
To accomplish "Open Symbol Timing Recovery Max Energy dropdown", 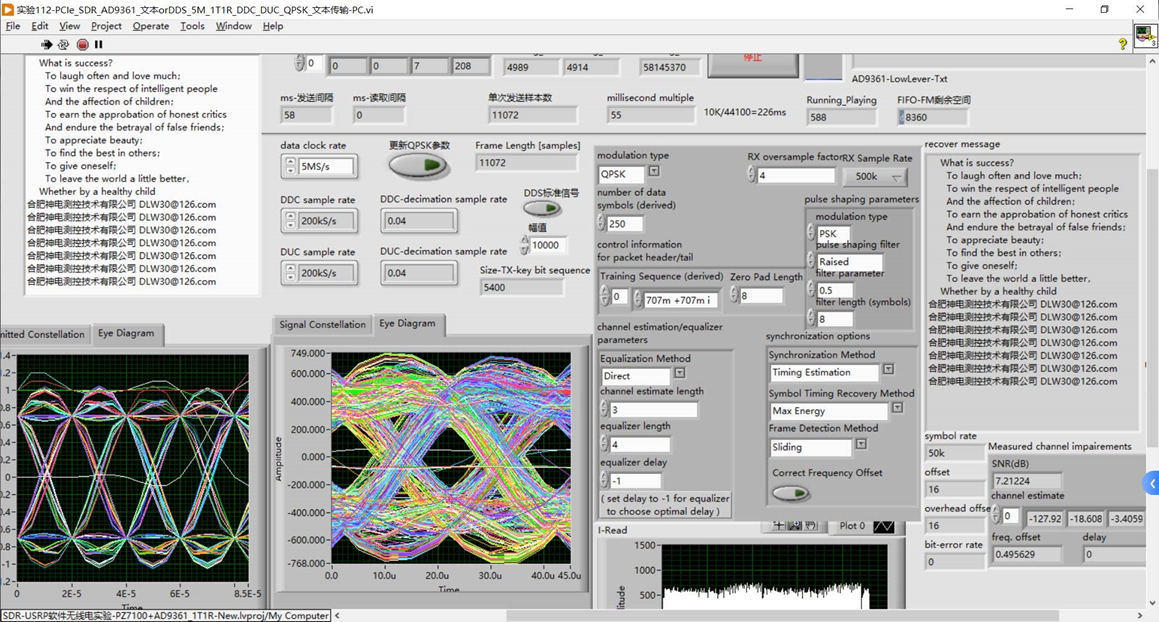I will [897, 408].
